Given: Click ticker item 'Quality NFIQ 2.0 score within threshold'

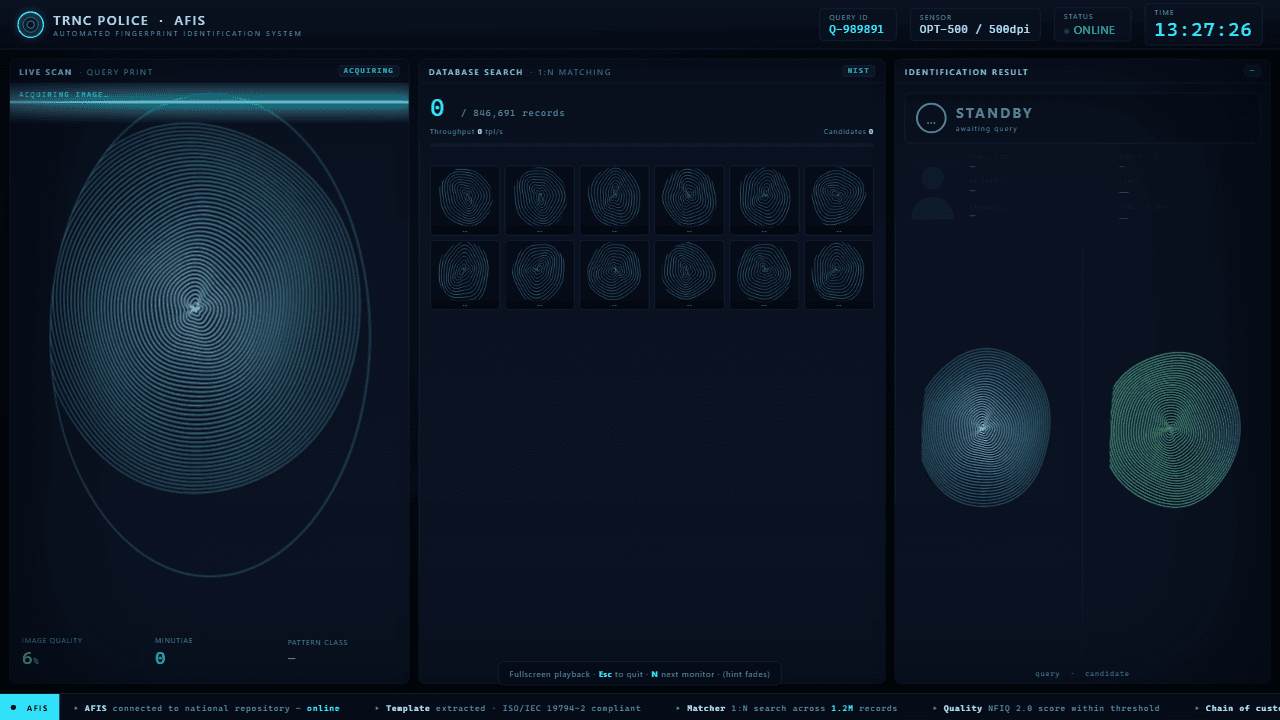Looking at the screenshot, I should [x=1051, y=708].
